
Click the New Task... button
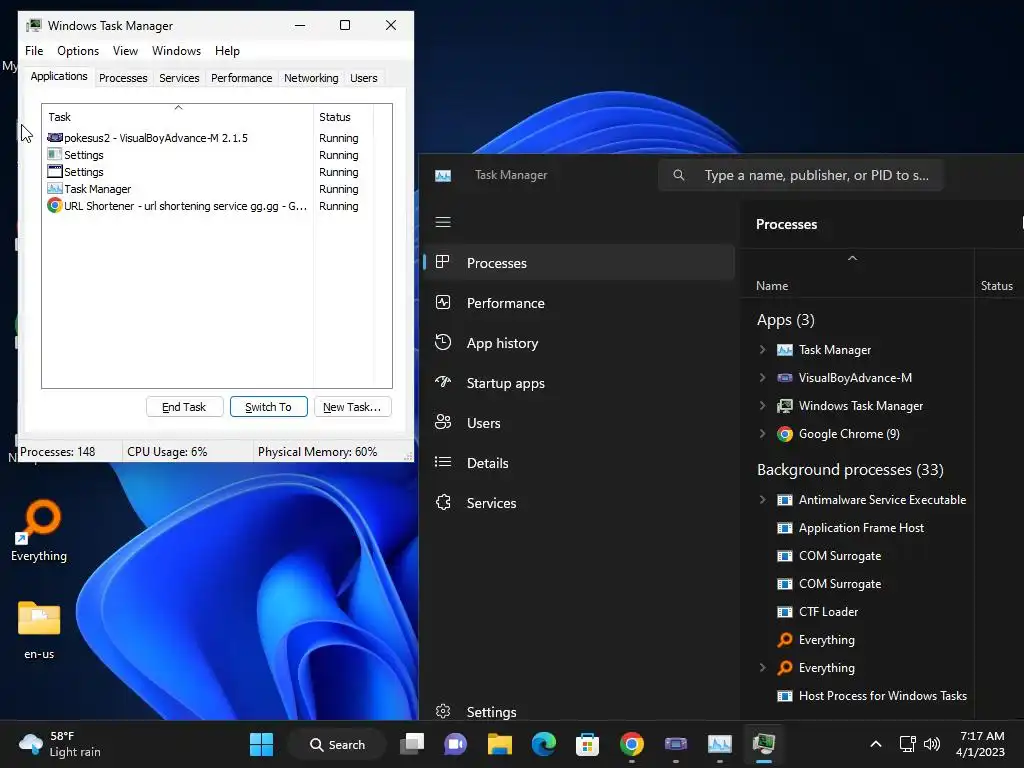click(353, 407)
